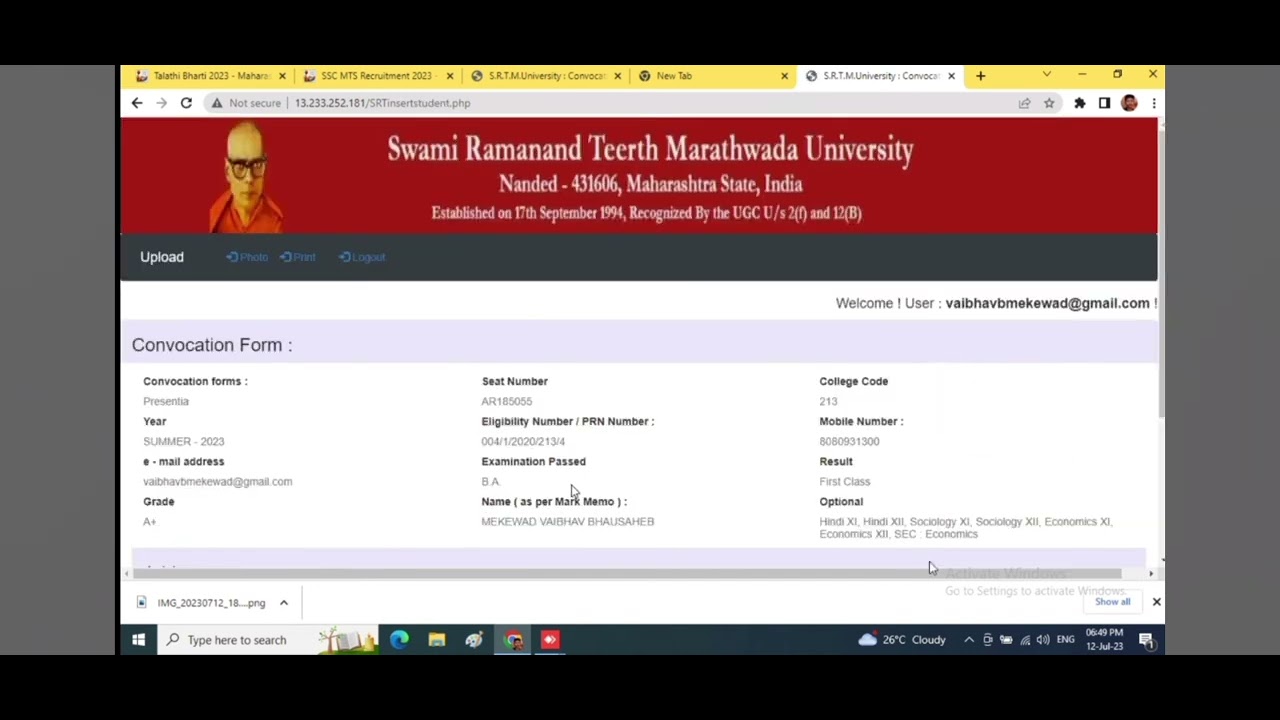
Task: Open the Chrome profile avatar
Action: tap(1129, 103)
